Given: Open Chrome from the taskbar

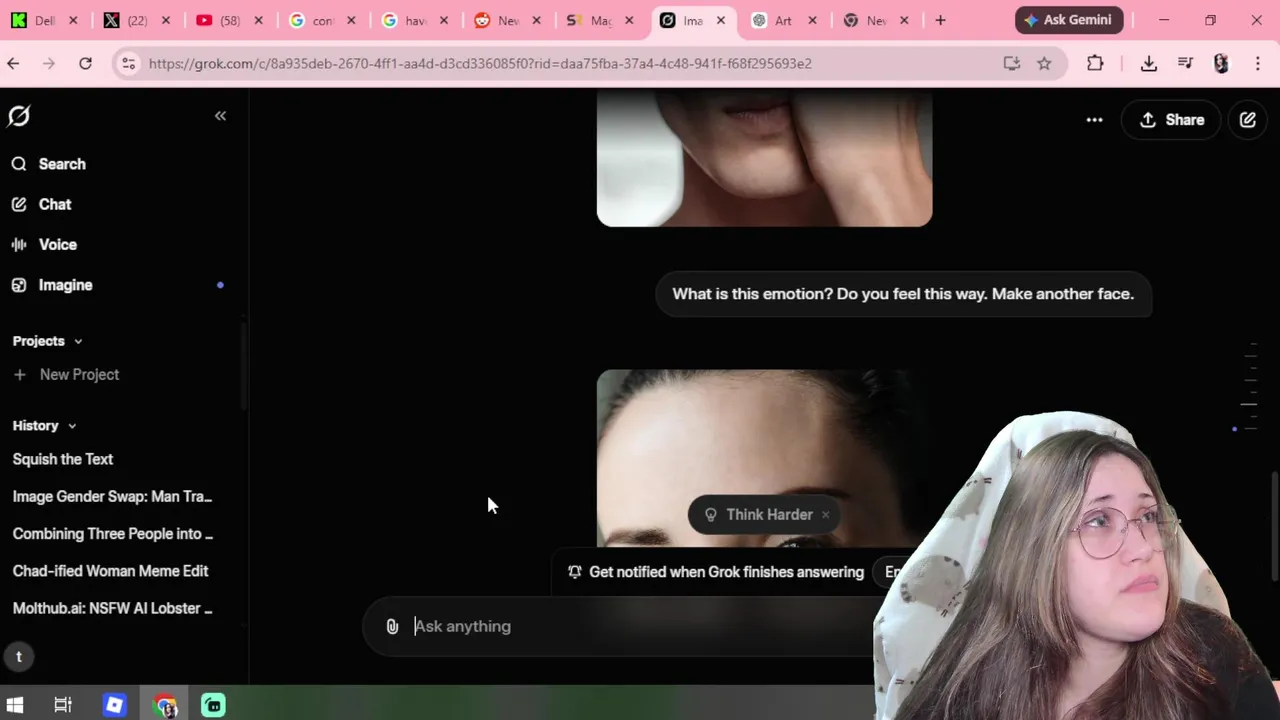Looking at the screenshot, I should [165, 705].
